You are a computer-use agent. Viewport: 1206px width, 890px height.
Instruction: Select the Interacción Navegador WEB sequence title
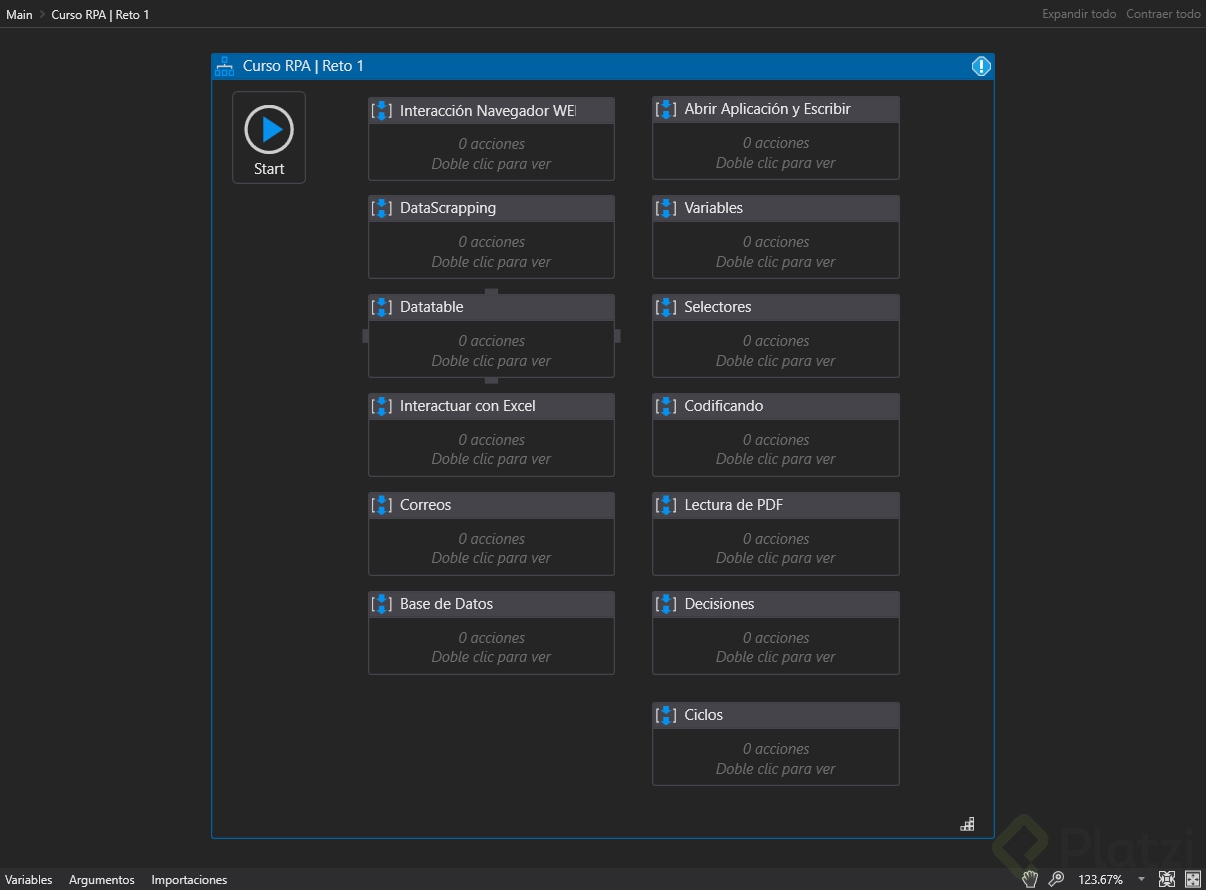[488, 111]
